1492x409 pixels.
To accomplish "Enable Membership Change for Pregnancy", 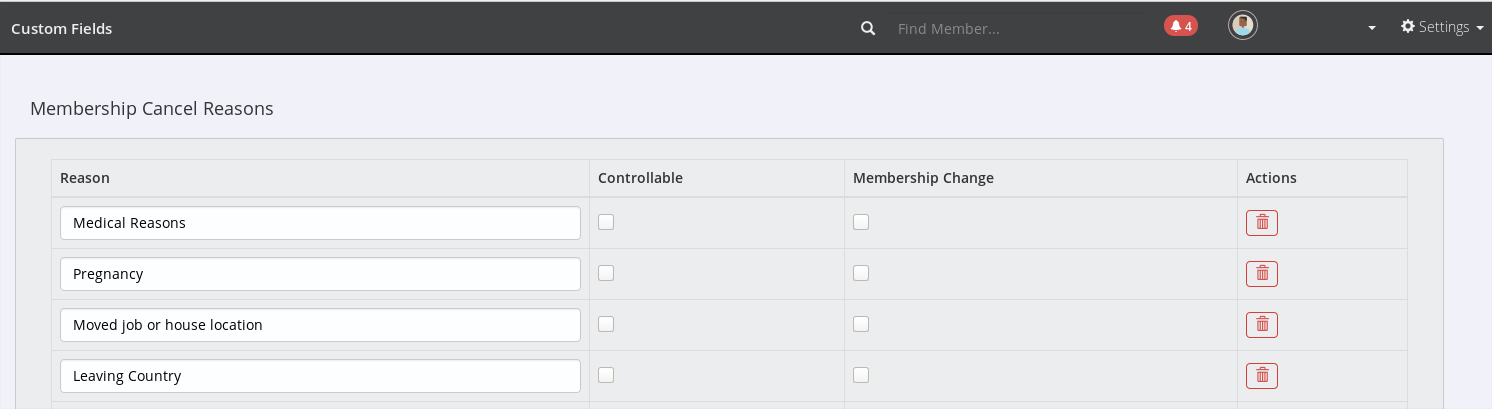I will point(861,273).
